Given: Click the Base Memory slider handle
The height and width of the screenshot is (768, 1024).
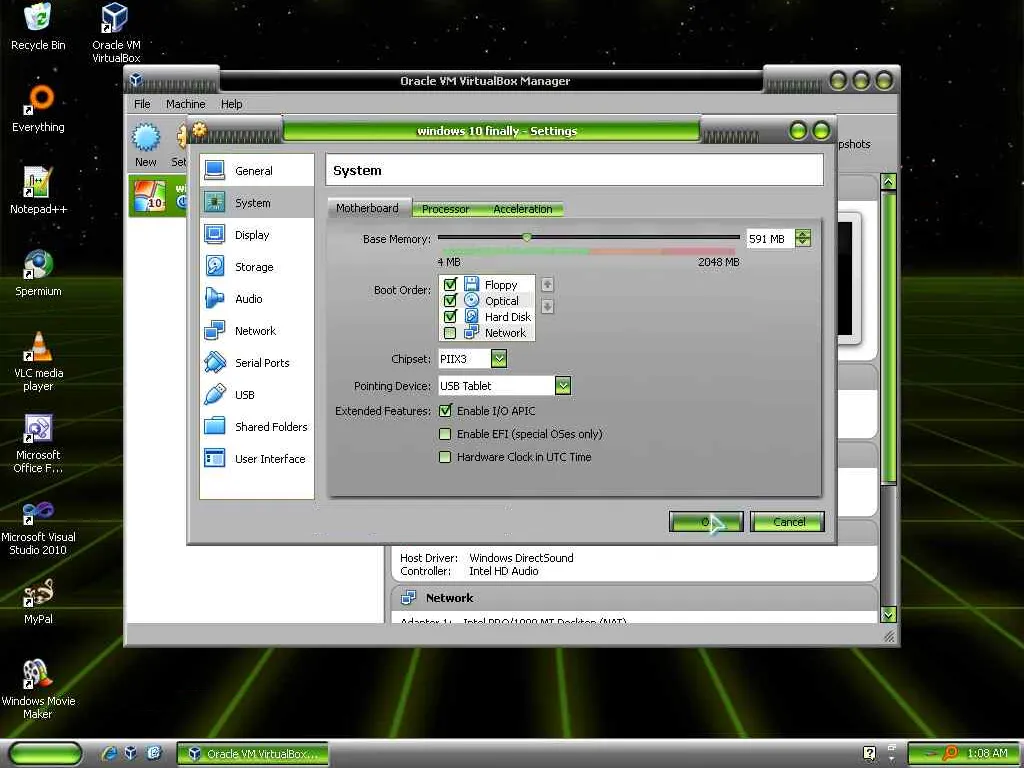Looking at the screenshot, I should pyautogui.click(x=526, y=238).
